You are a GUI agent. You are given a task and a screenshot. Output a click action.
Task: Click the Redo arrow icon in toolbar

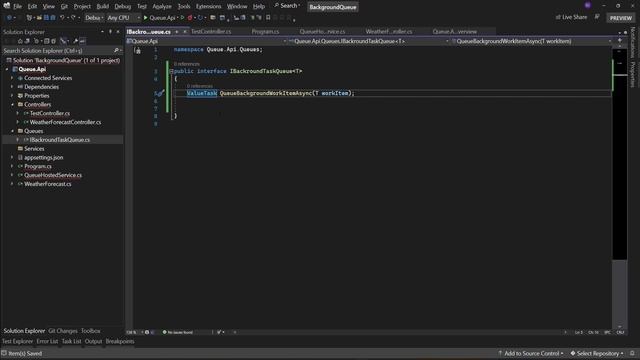pos(73,18)
